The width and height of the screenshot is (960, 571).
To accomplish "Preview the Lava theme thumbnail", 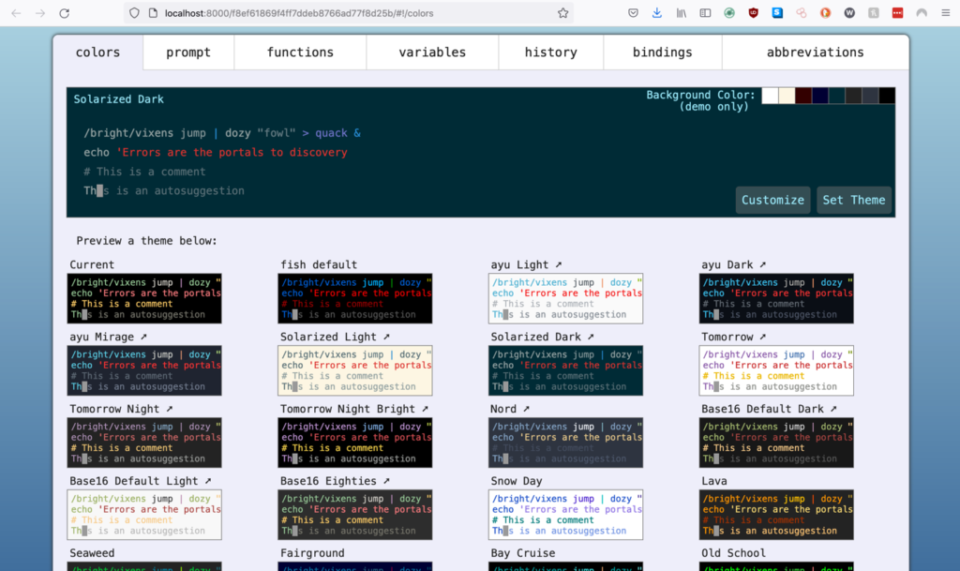I will (776, 515).
